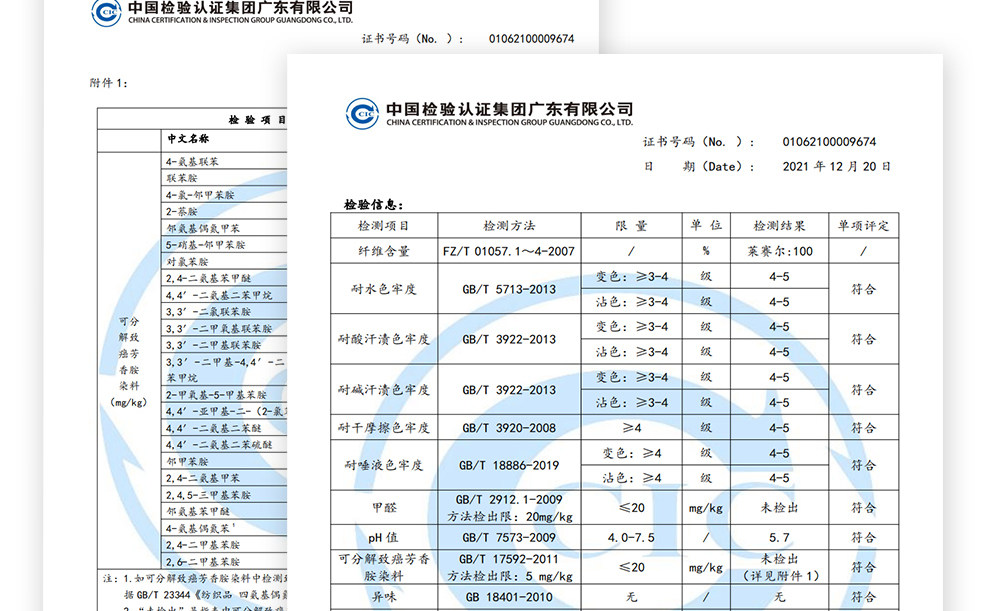Viewport: 1000px width, 611px height.
Task: Select method GB/T 2912.1-2009
Action: tap(509, 499)
